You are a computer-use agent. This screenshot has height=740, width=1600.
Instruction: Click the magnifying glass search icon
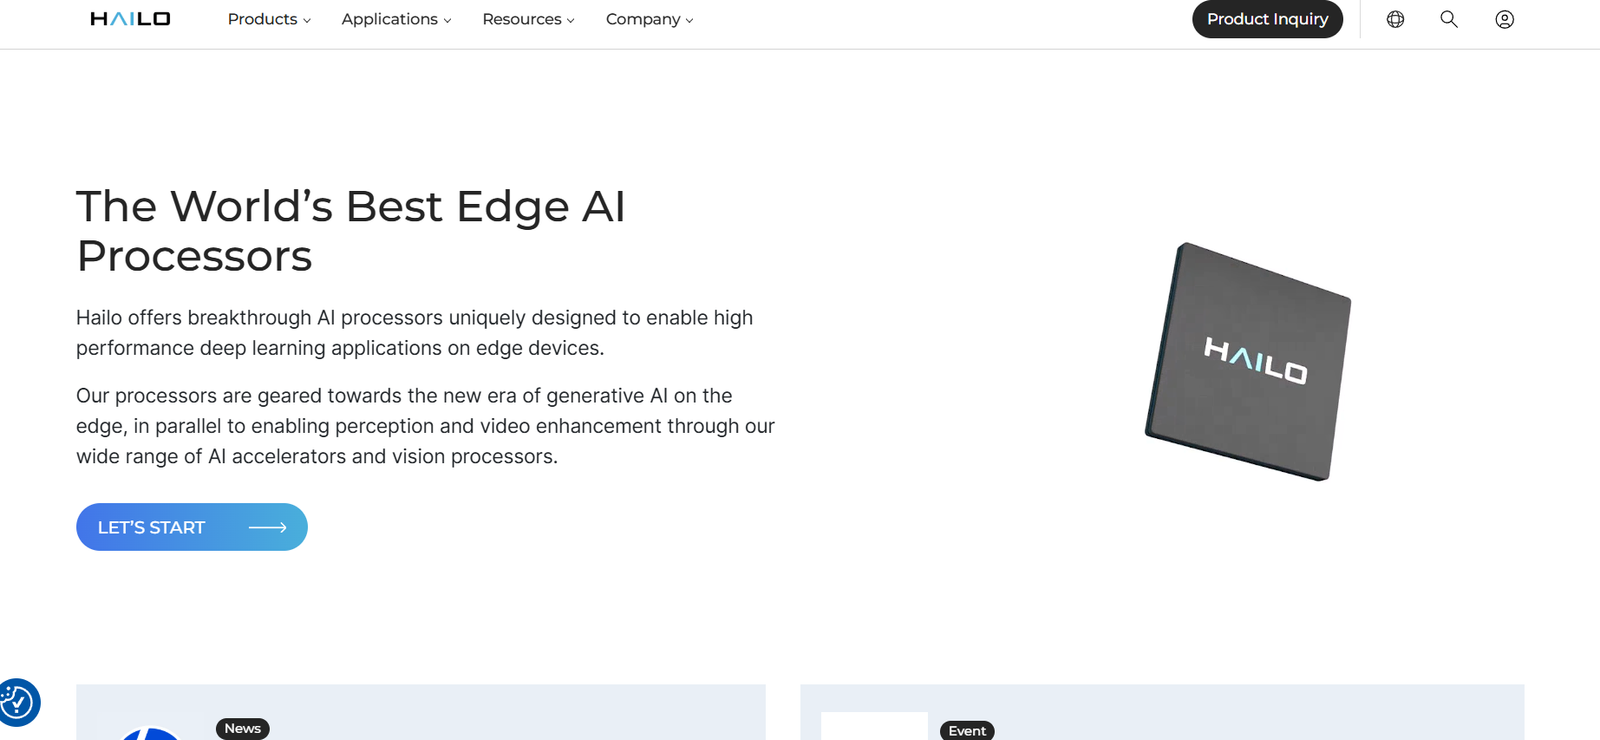coord(1448,19)
